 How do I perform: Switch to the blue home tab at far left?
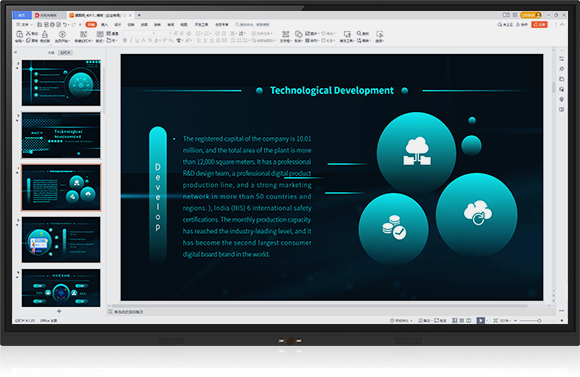[x=22, y=15]
